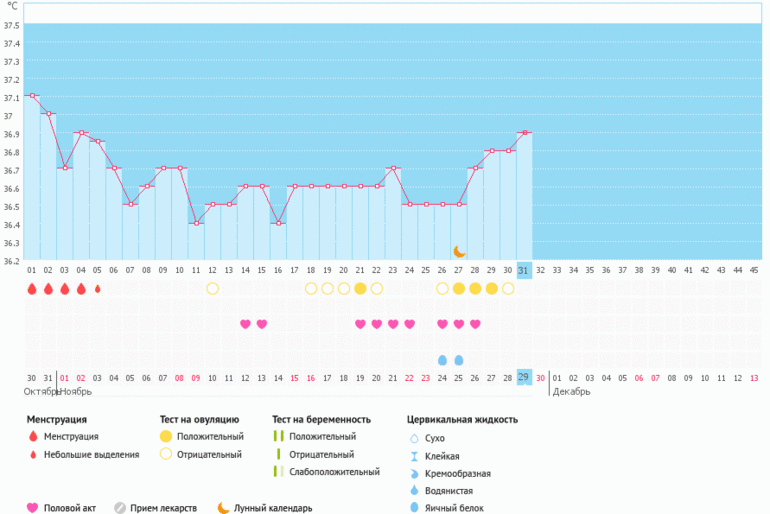Click the heart icon on cycle day 14
Image resolution: width=770 pixels, height=514 pixels.
click(245, 324)
